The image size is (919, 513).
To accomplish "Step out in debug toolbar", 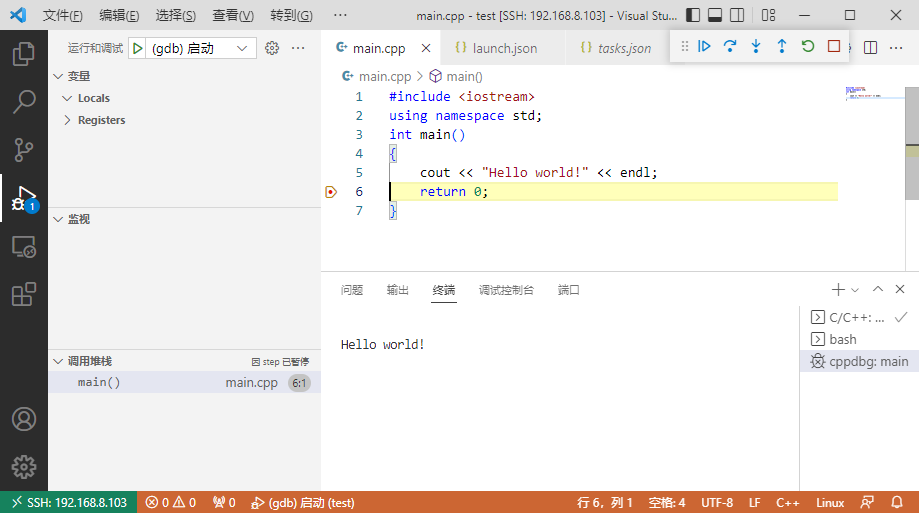I will [782, 46].
